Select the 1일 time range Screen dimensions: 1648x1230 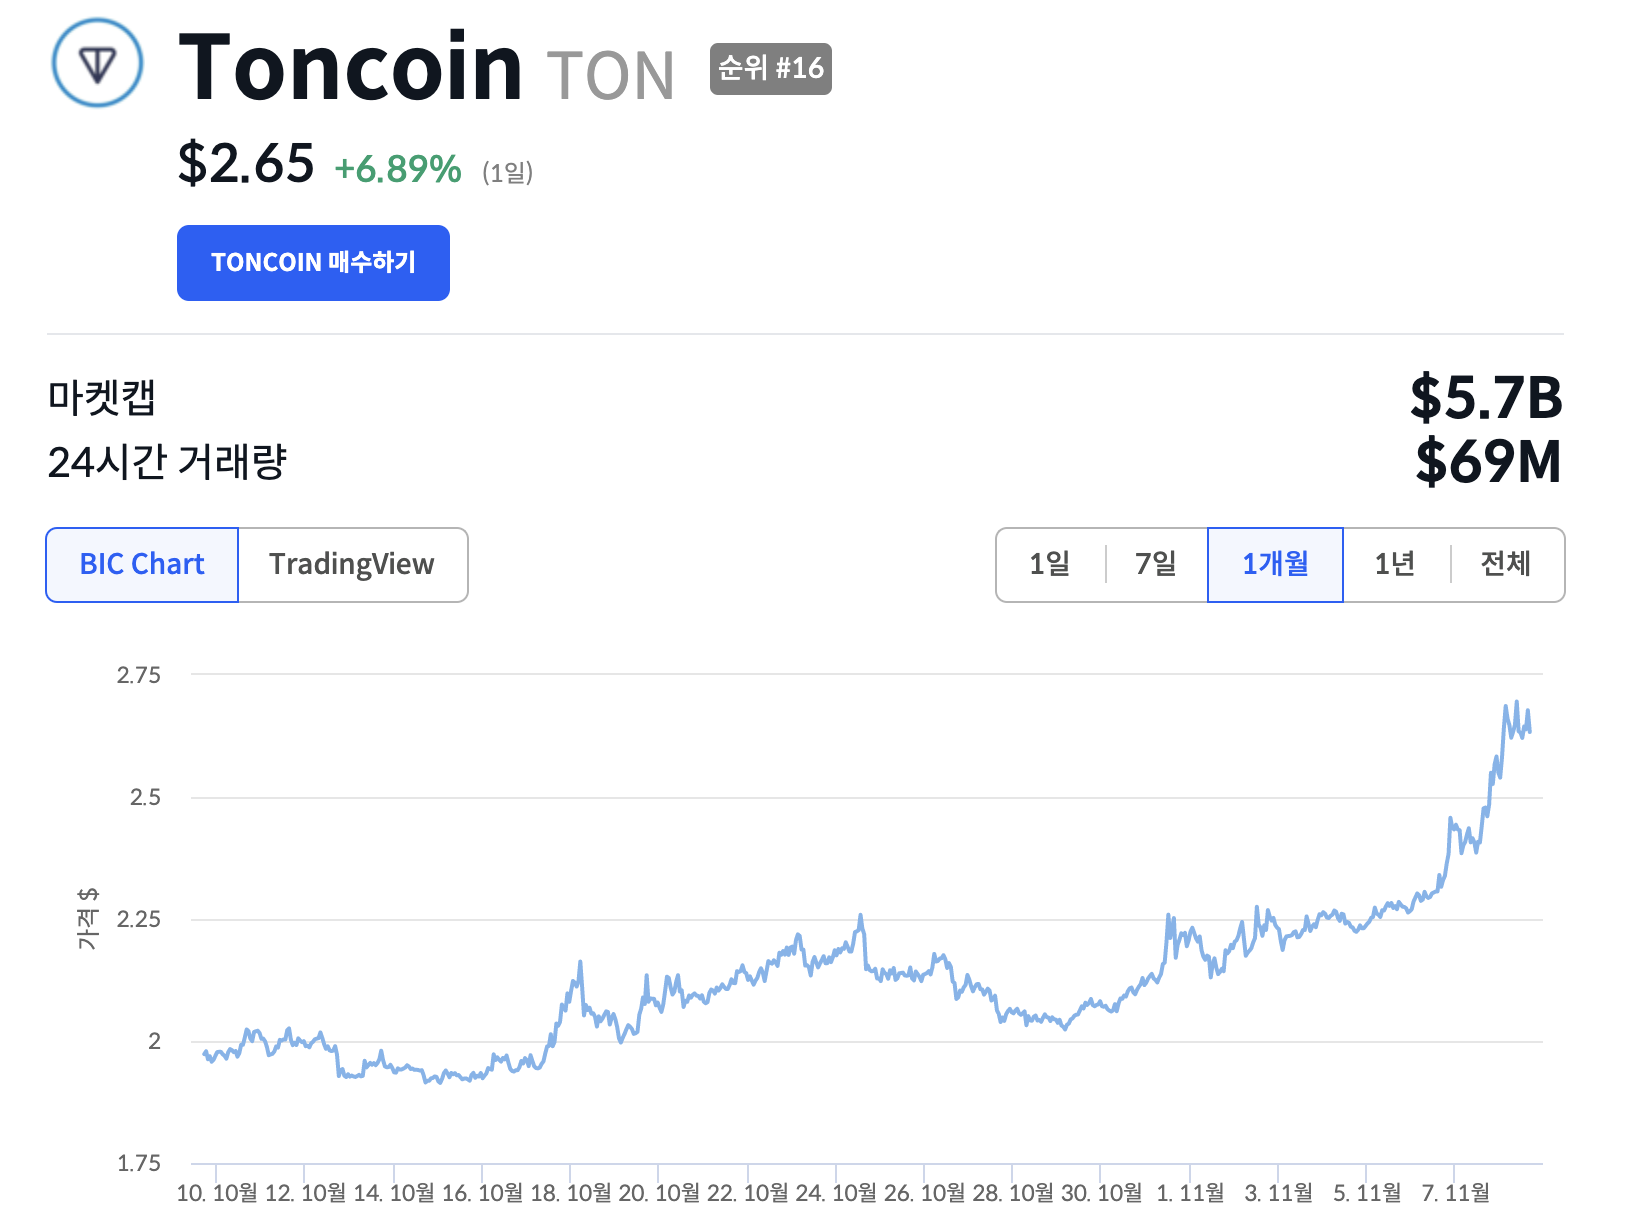pos(1050,565)
